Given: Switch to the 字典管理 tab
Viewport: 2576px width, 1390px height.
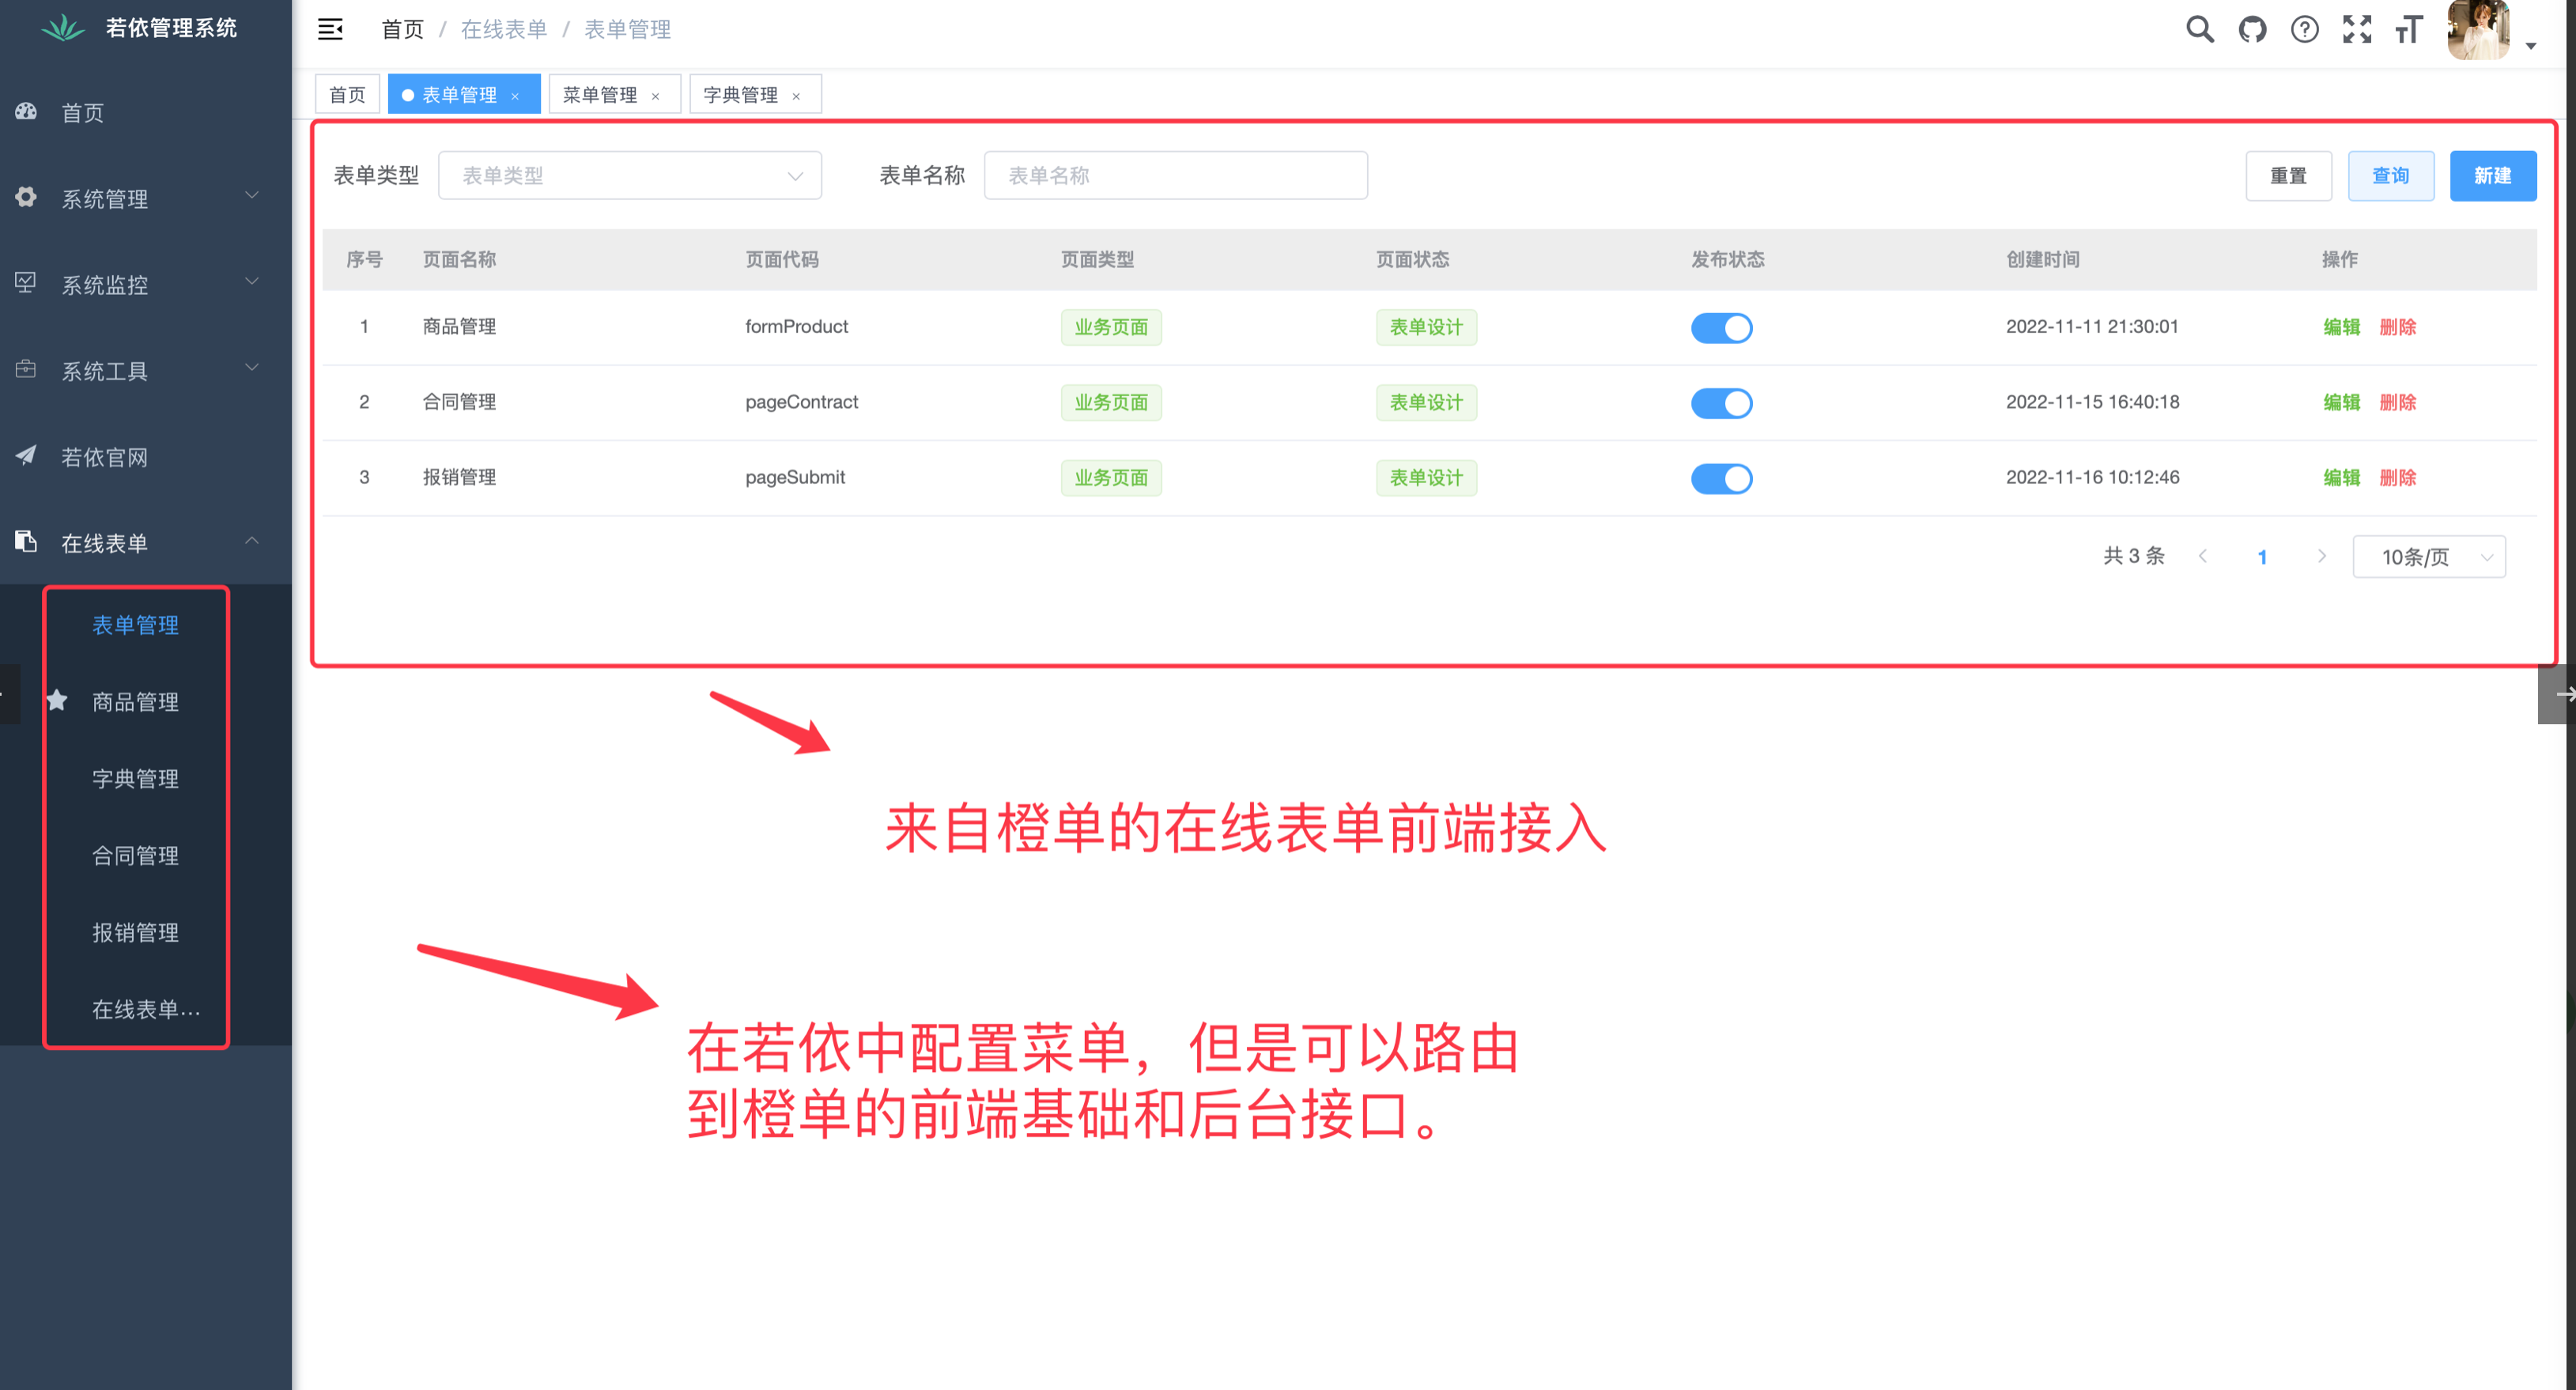Looking at the screenshot, I should point(740,95).
